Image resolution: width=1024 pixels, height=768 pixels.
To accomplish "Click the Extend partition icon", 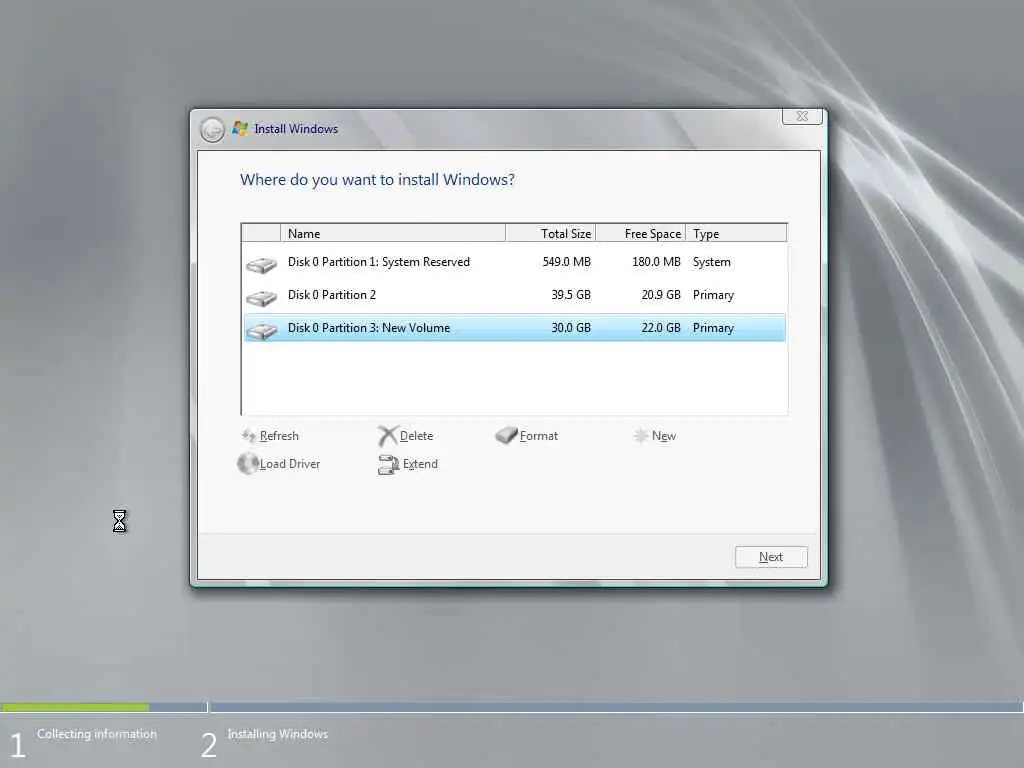I will pos(388,464).
